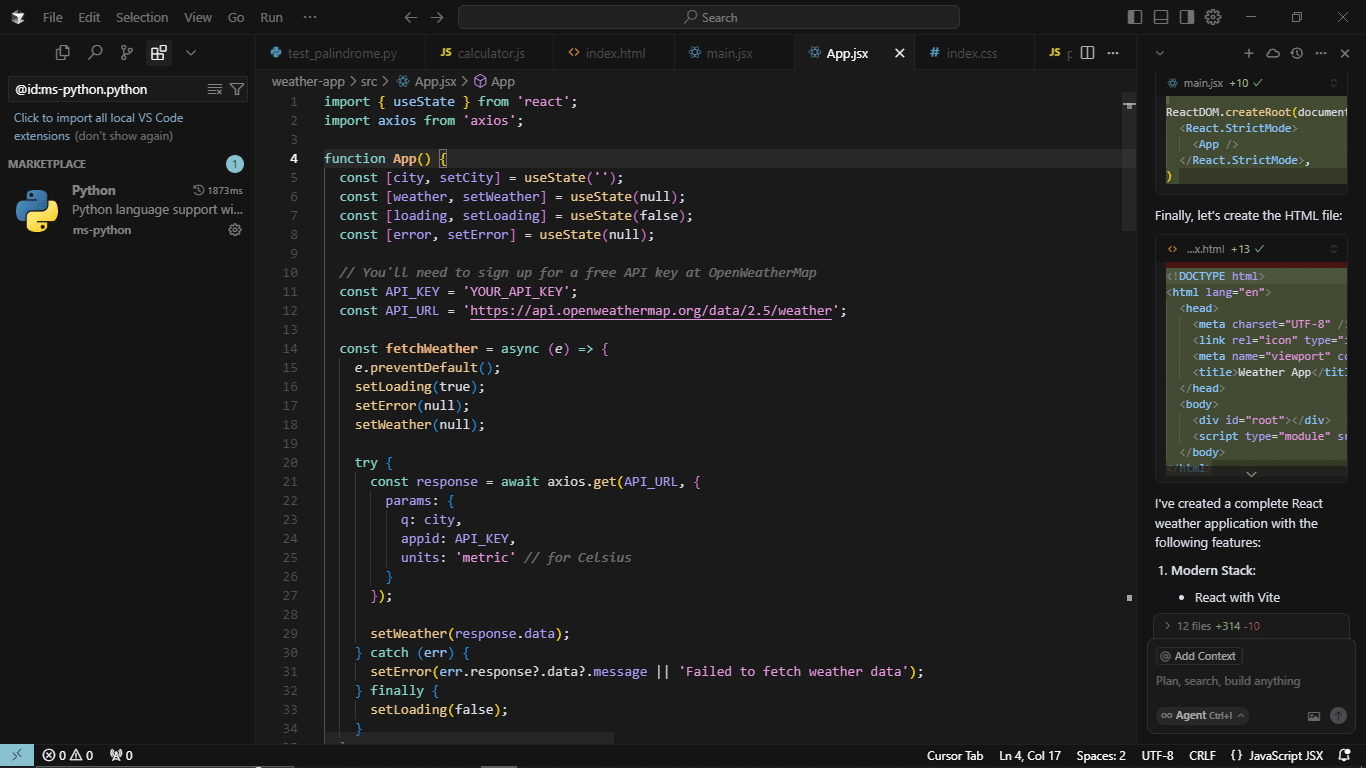Open editor more actions ellipsis
1366x768 pixels.
(1115, 52)
